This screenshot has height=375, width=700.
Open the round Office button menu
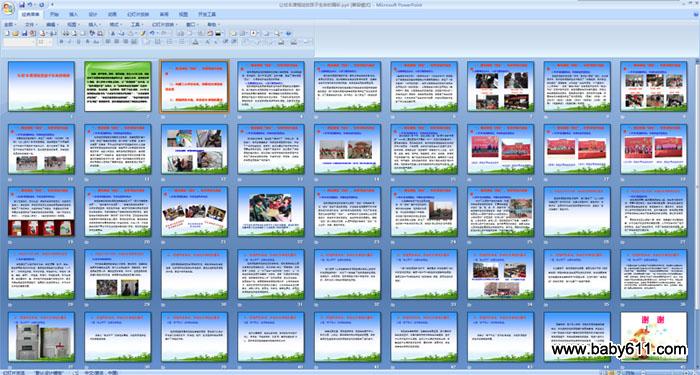pyautogui.click(x=8, y=8)
